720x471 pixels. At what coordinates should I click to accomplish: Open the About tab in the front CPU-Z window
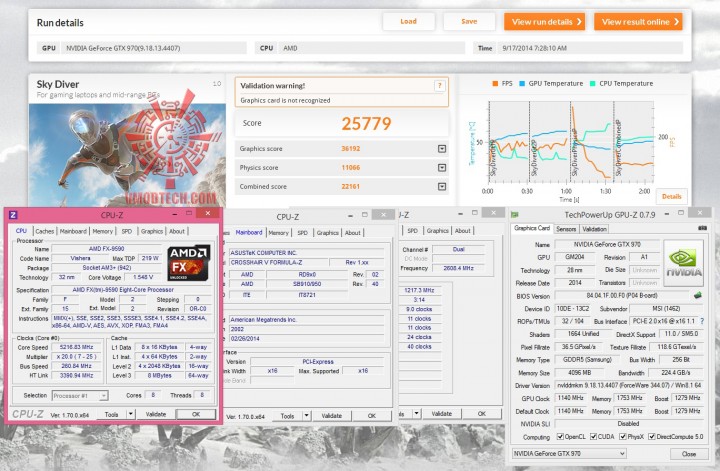pyautogui.click(x=177, y=231)
